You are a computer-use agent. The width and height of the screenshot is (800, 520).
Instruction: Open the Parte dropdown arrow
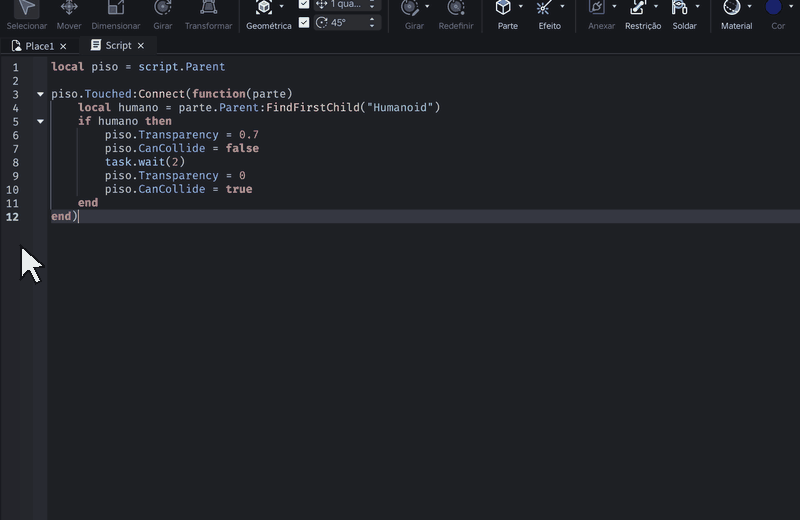(521, 6)
